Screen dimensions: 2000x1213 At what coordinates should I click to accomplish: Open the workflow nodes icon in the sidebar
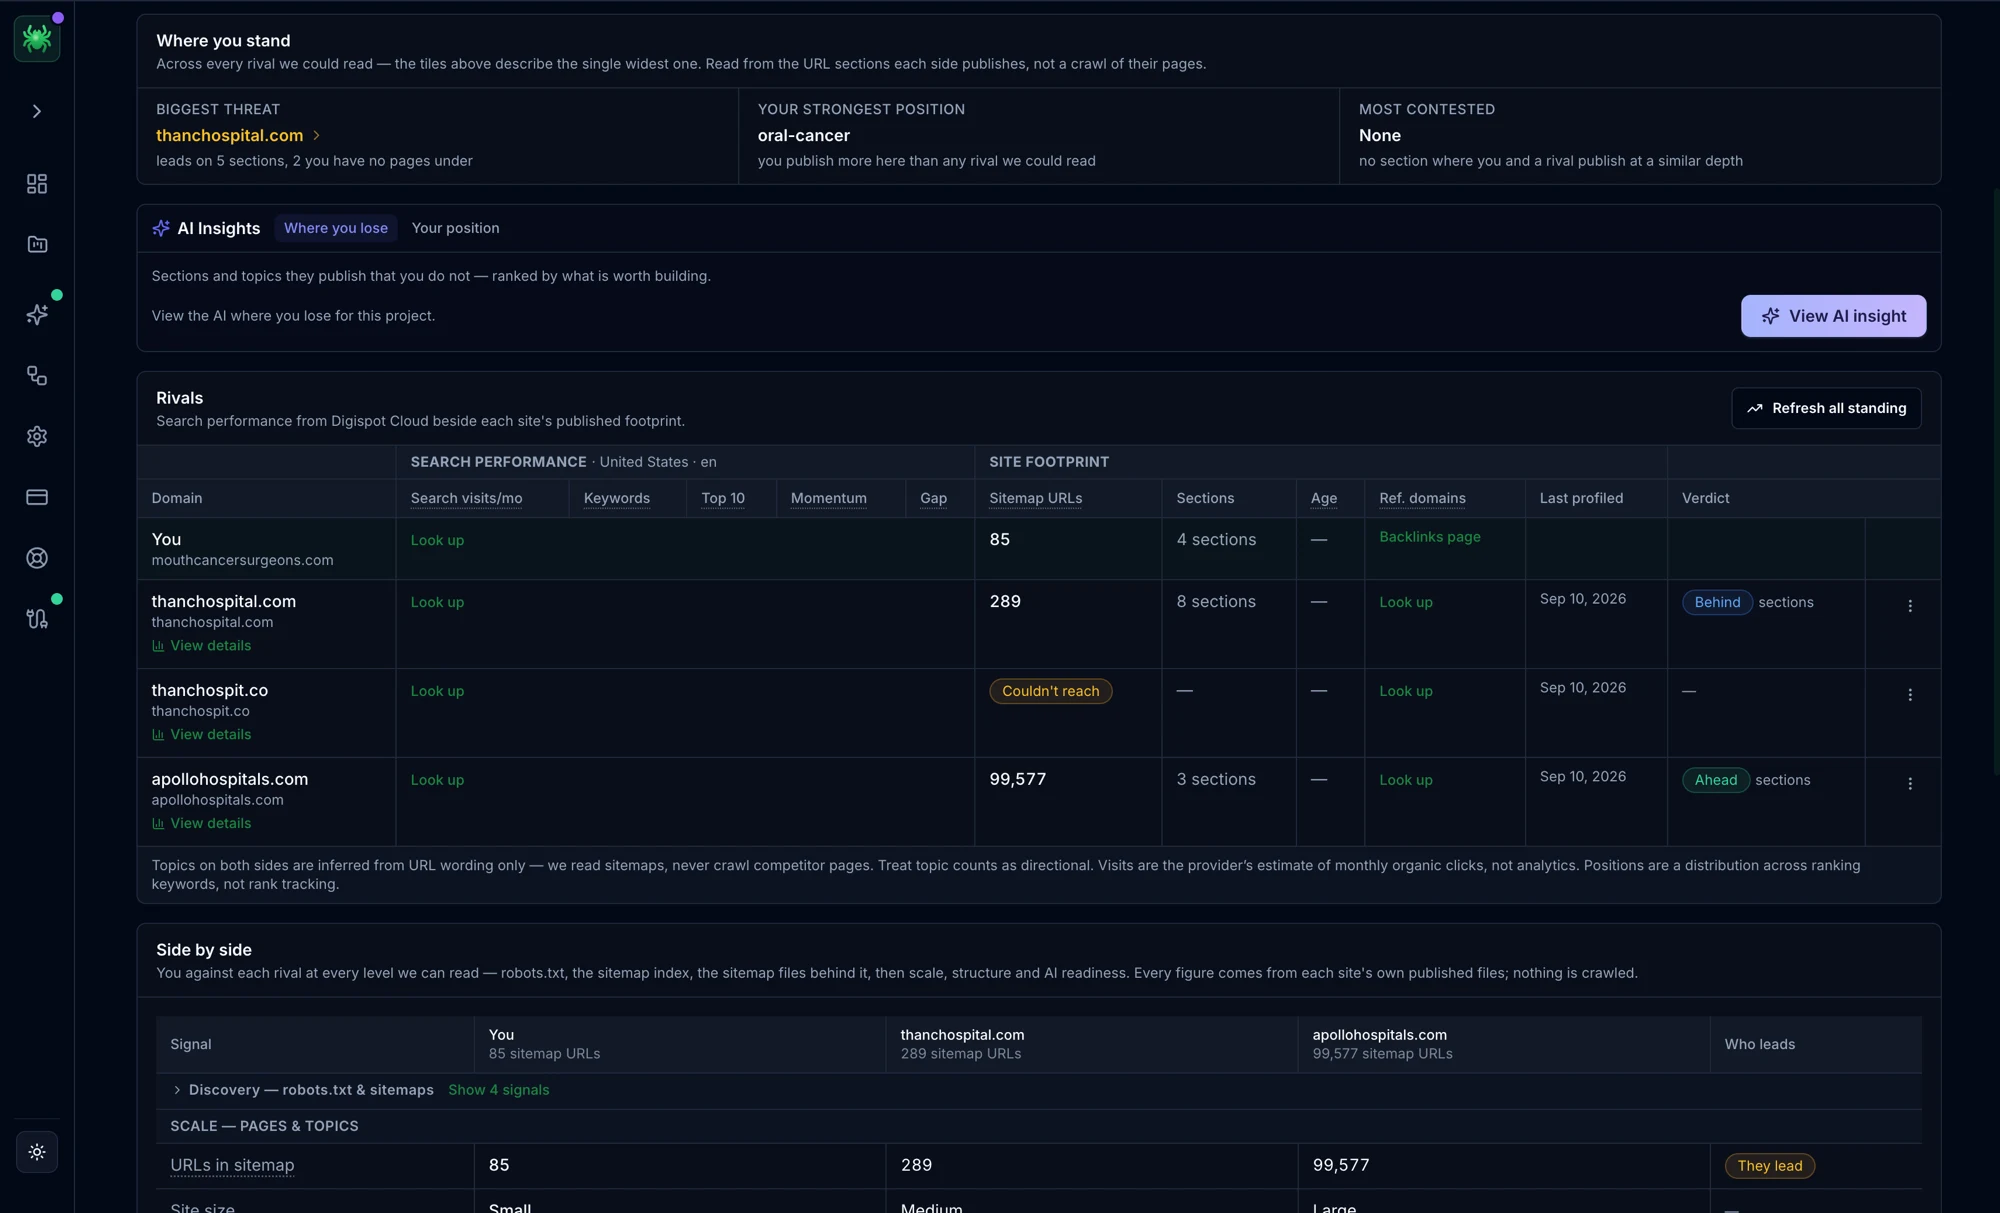[37, 376]
